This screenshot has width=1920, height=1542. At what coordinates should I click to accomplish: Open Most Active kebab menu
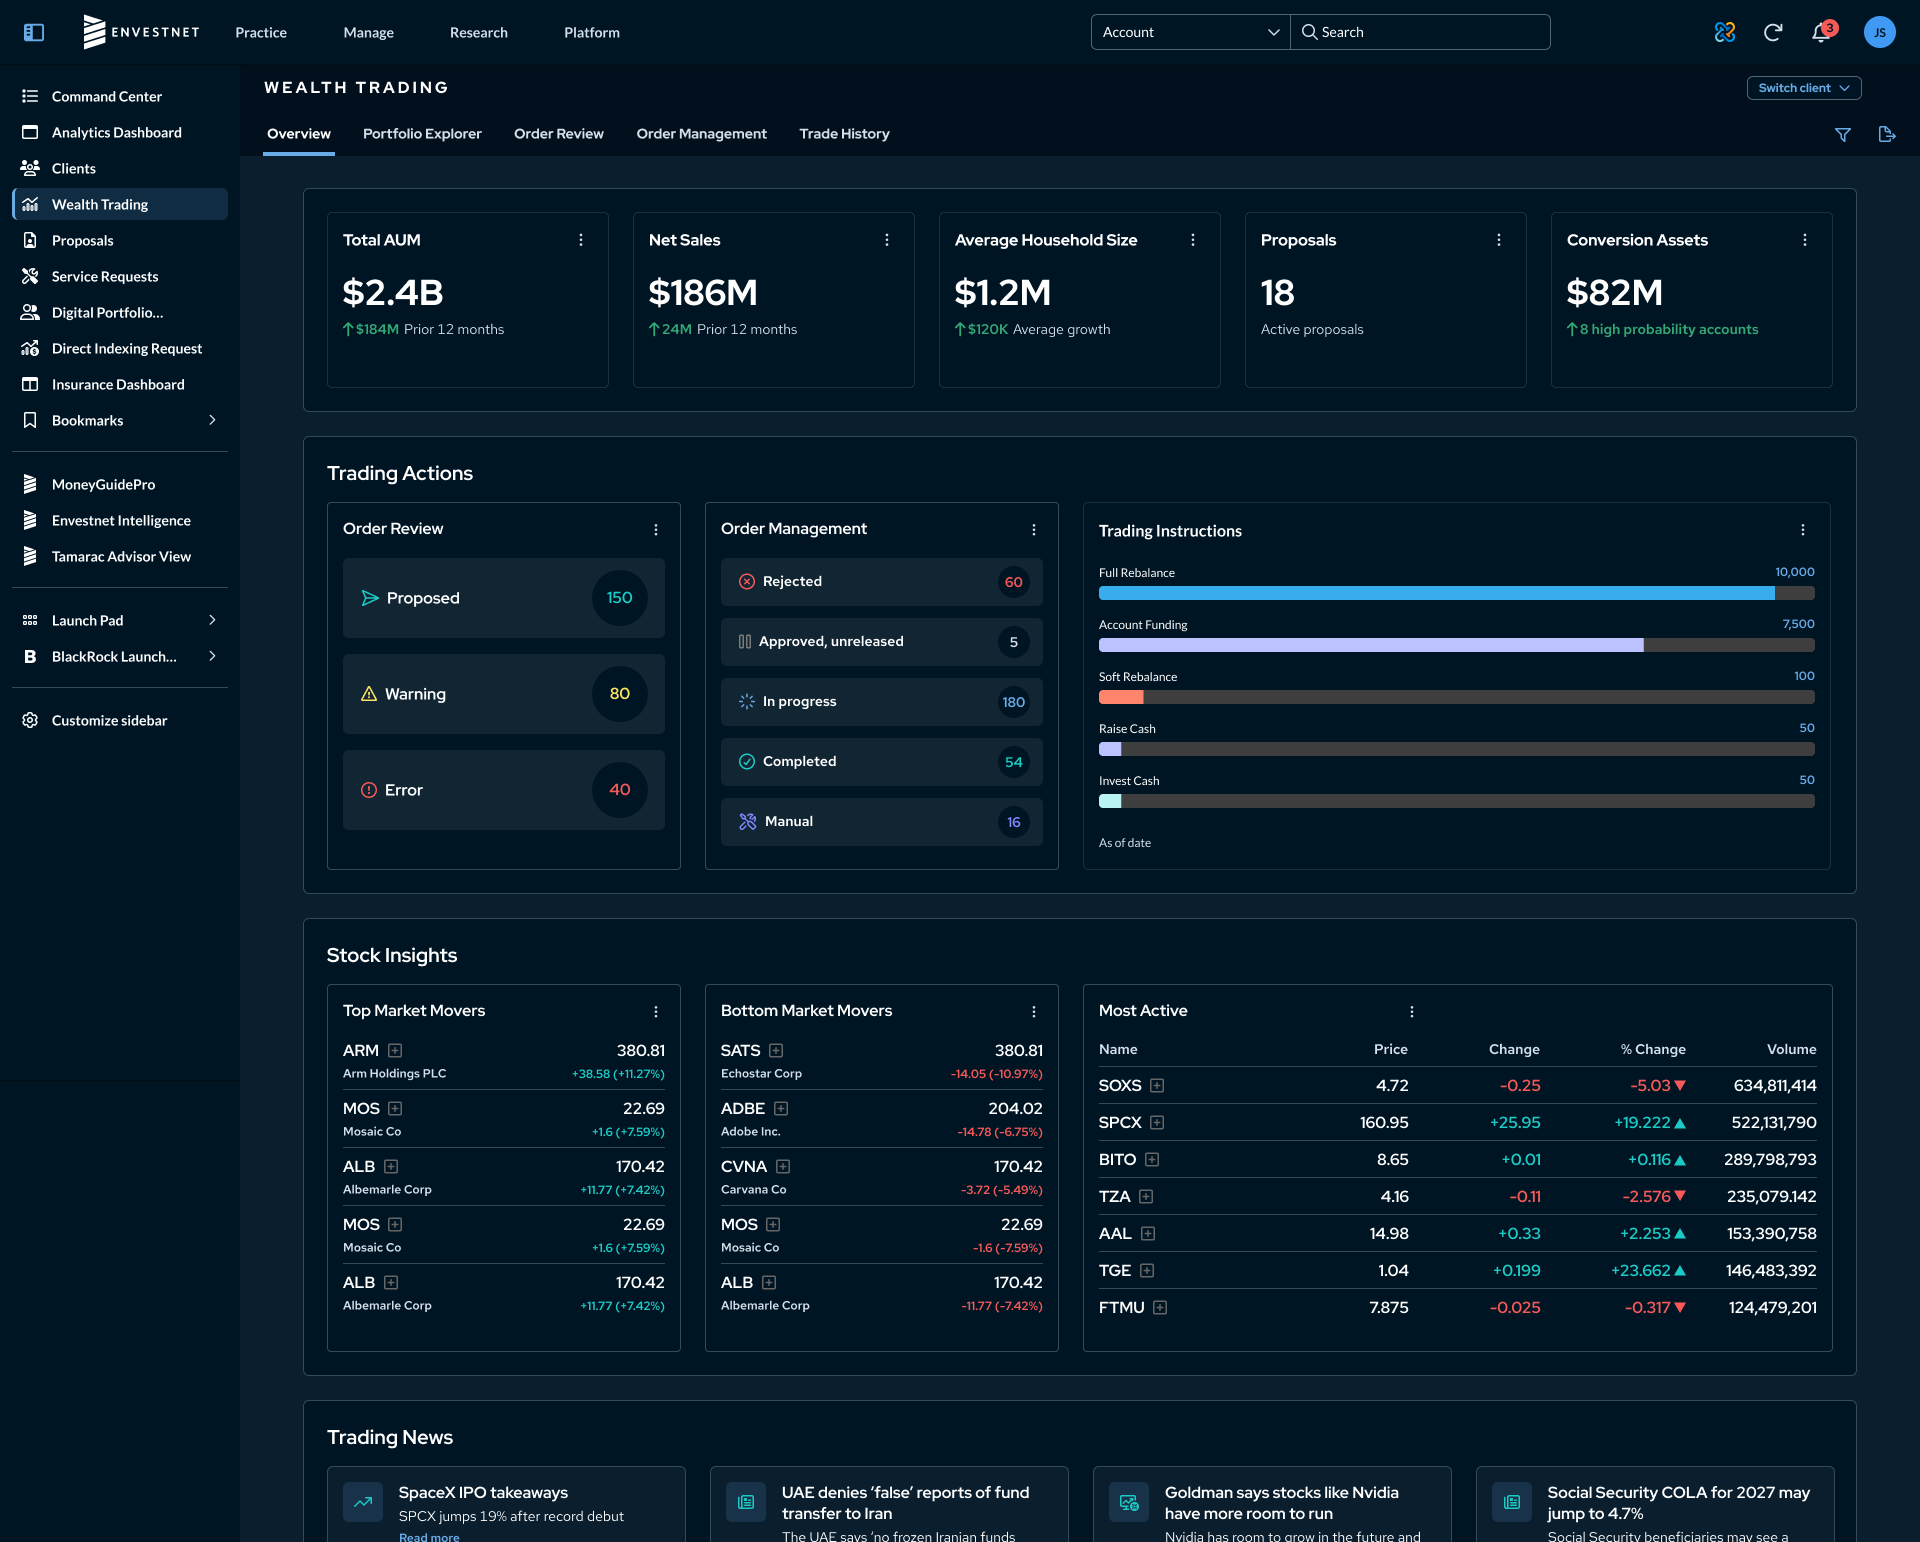[1412, 1011]
